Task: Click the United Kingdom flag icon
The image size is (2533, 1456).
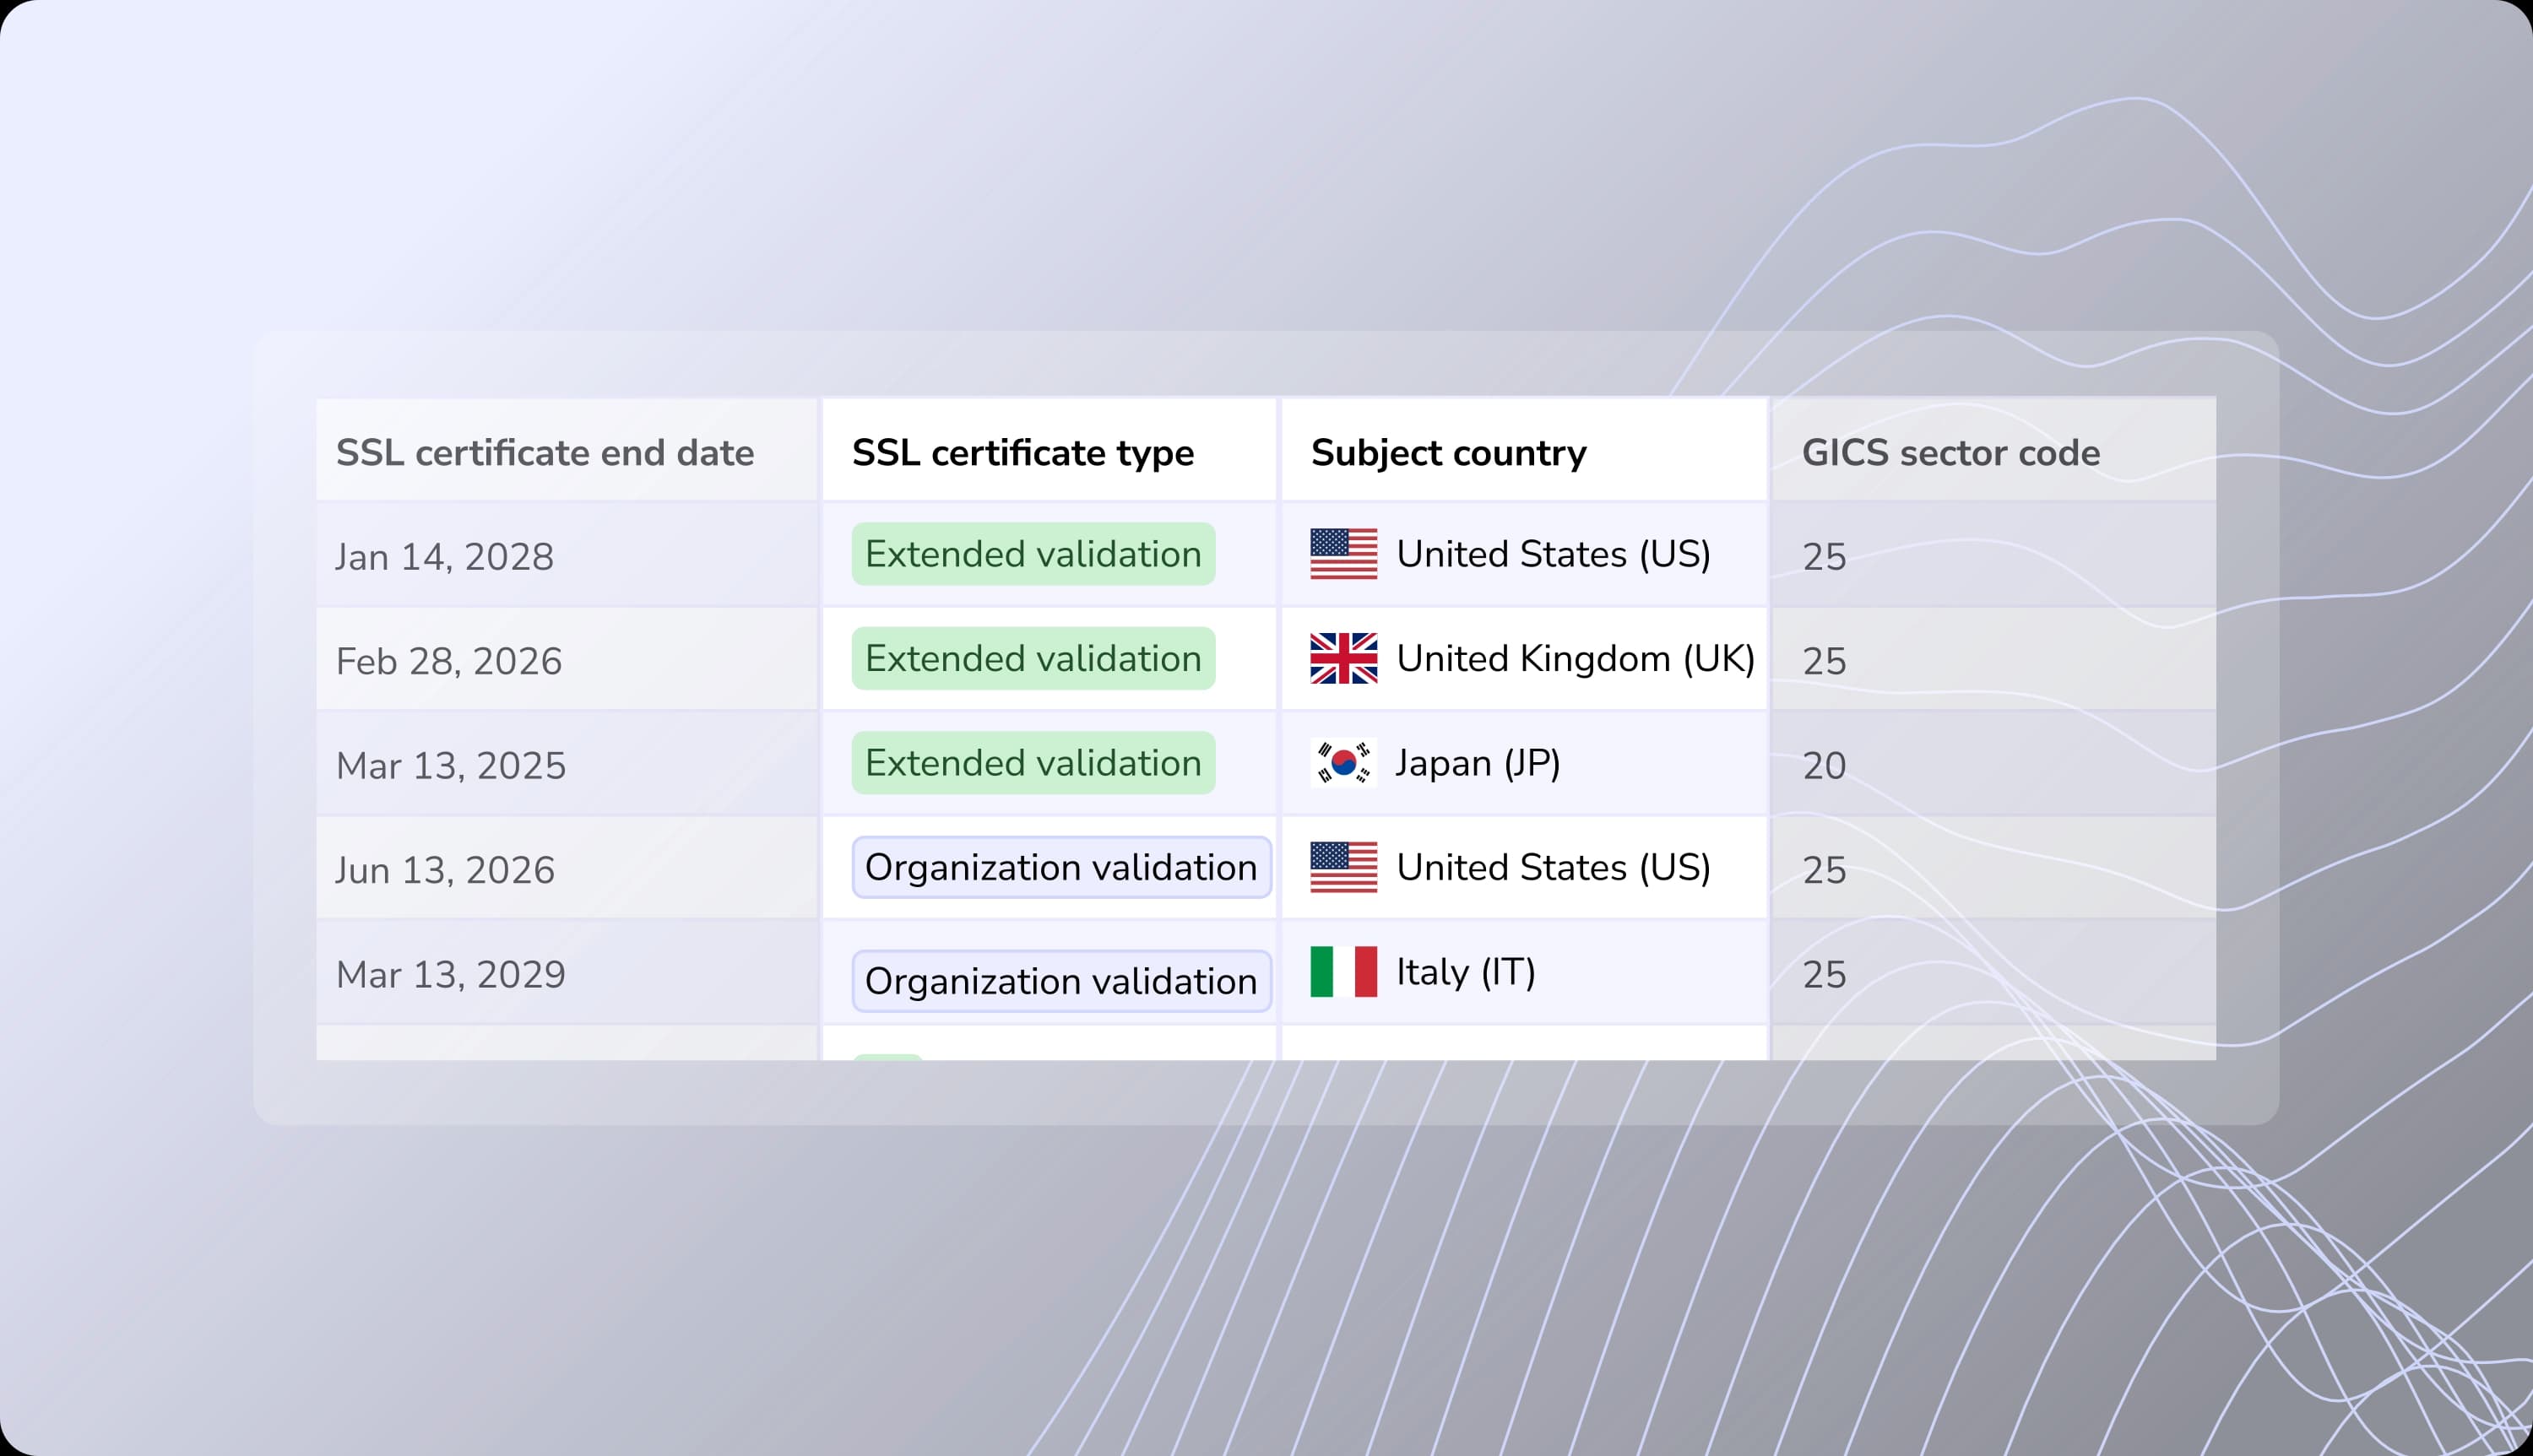Action: [1343, 658]
